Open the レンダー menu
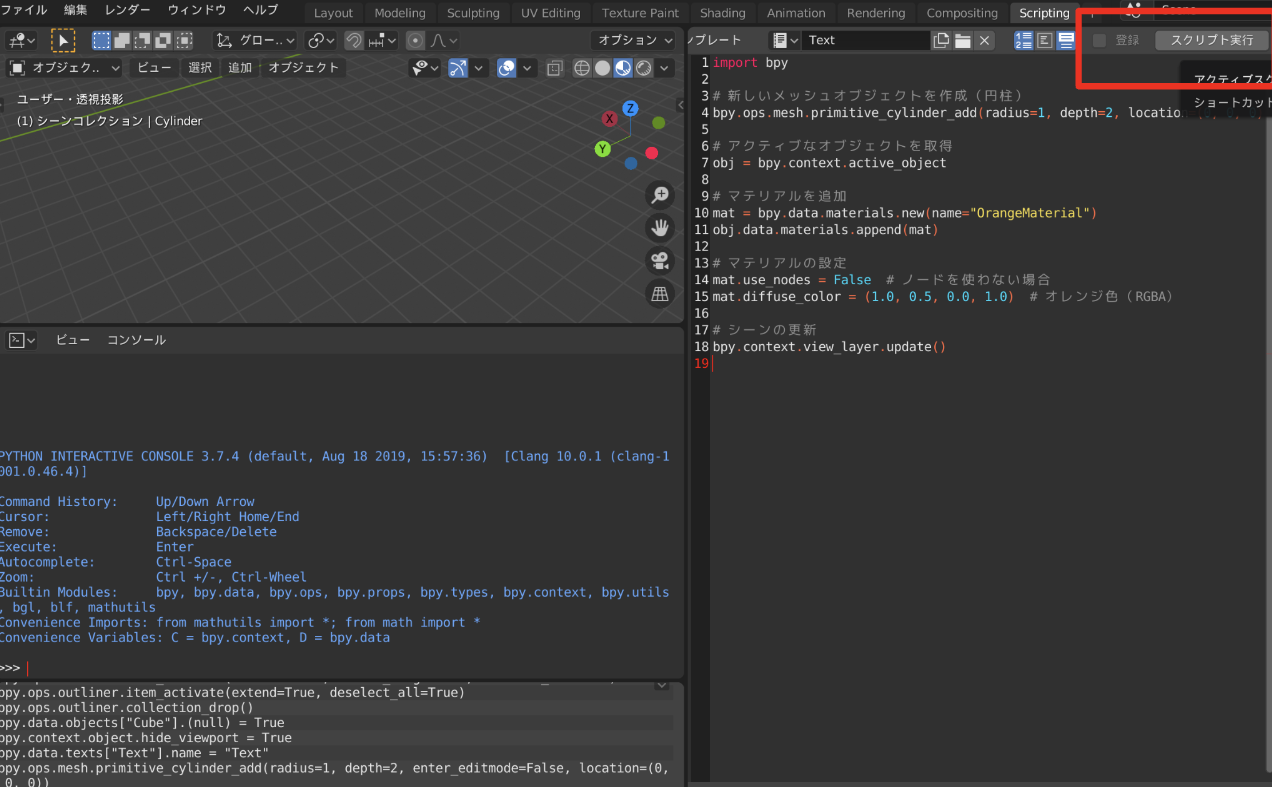 point(127,10)
